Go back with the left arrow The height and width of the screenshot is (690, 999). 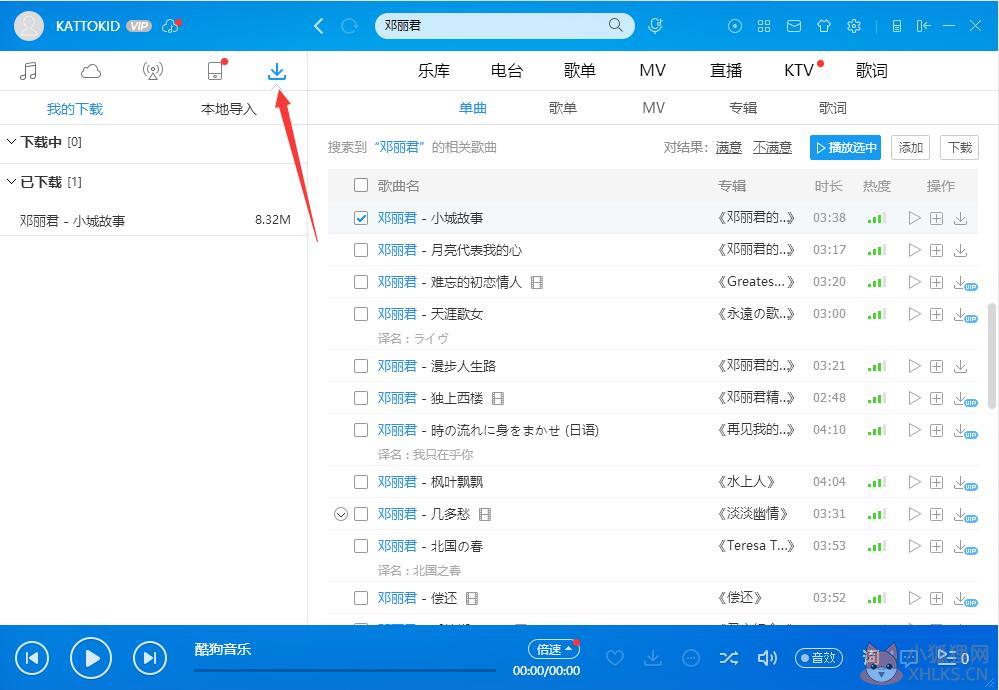[x=319, y=26]
